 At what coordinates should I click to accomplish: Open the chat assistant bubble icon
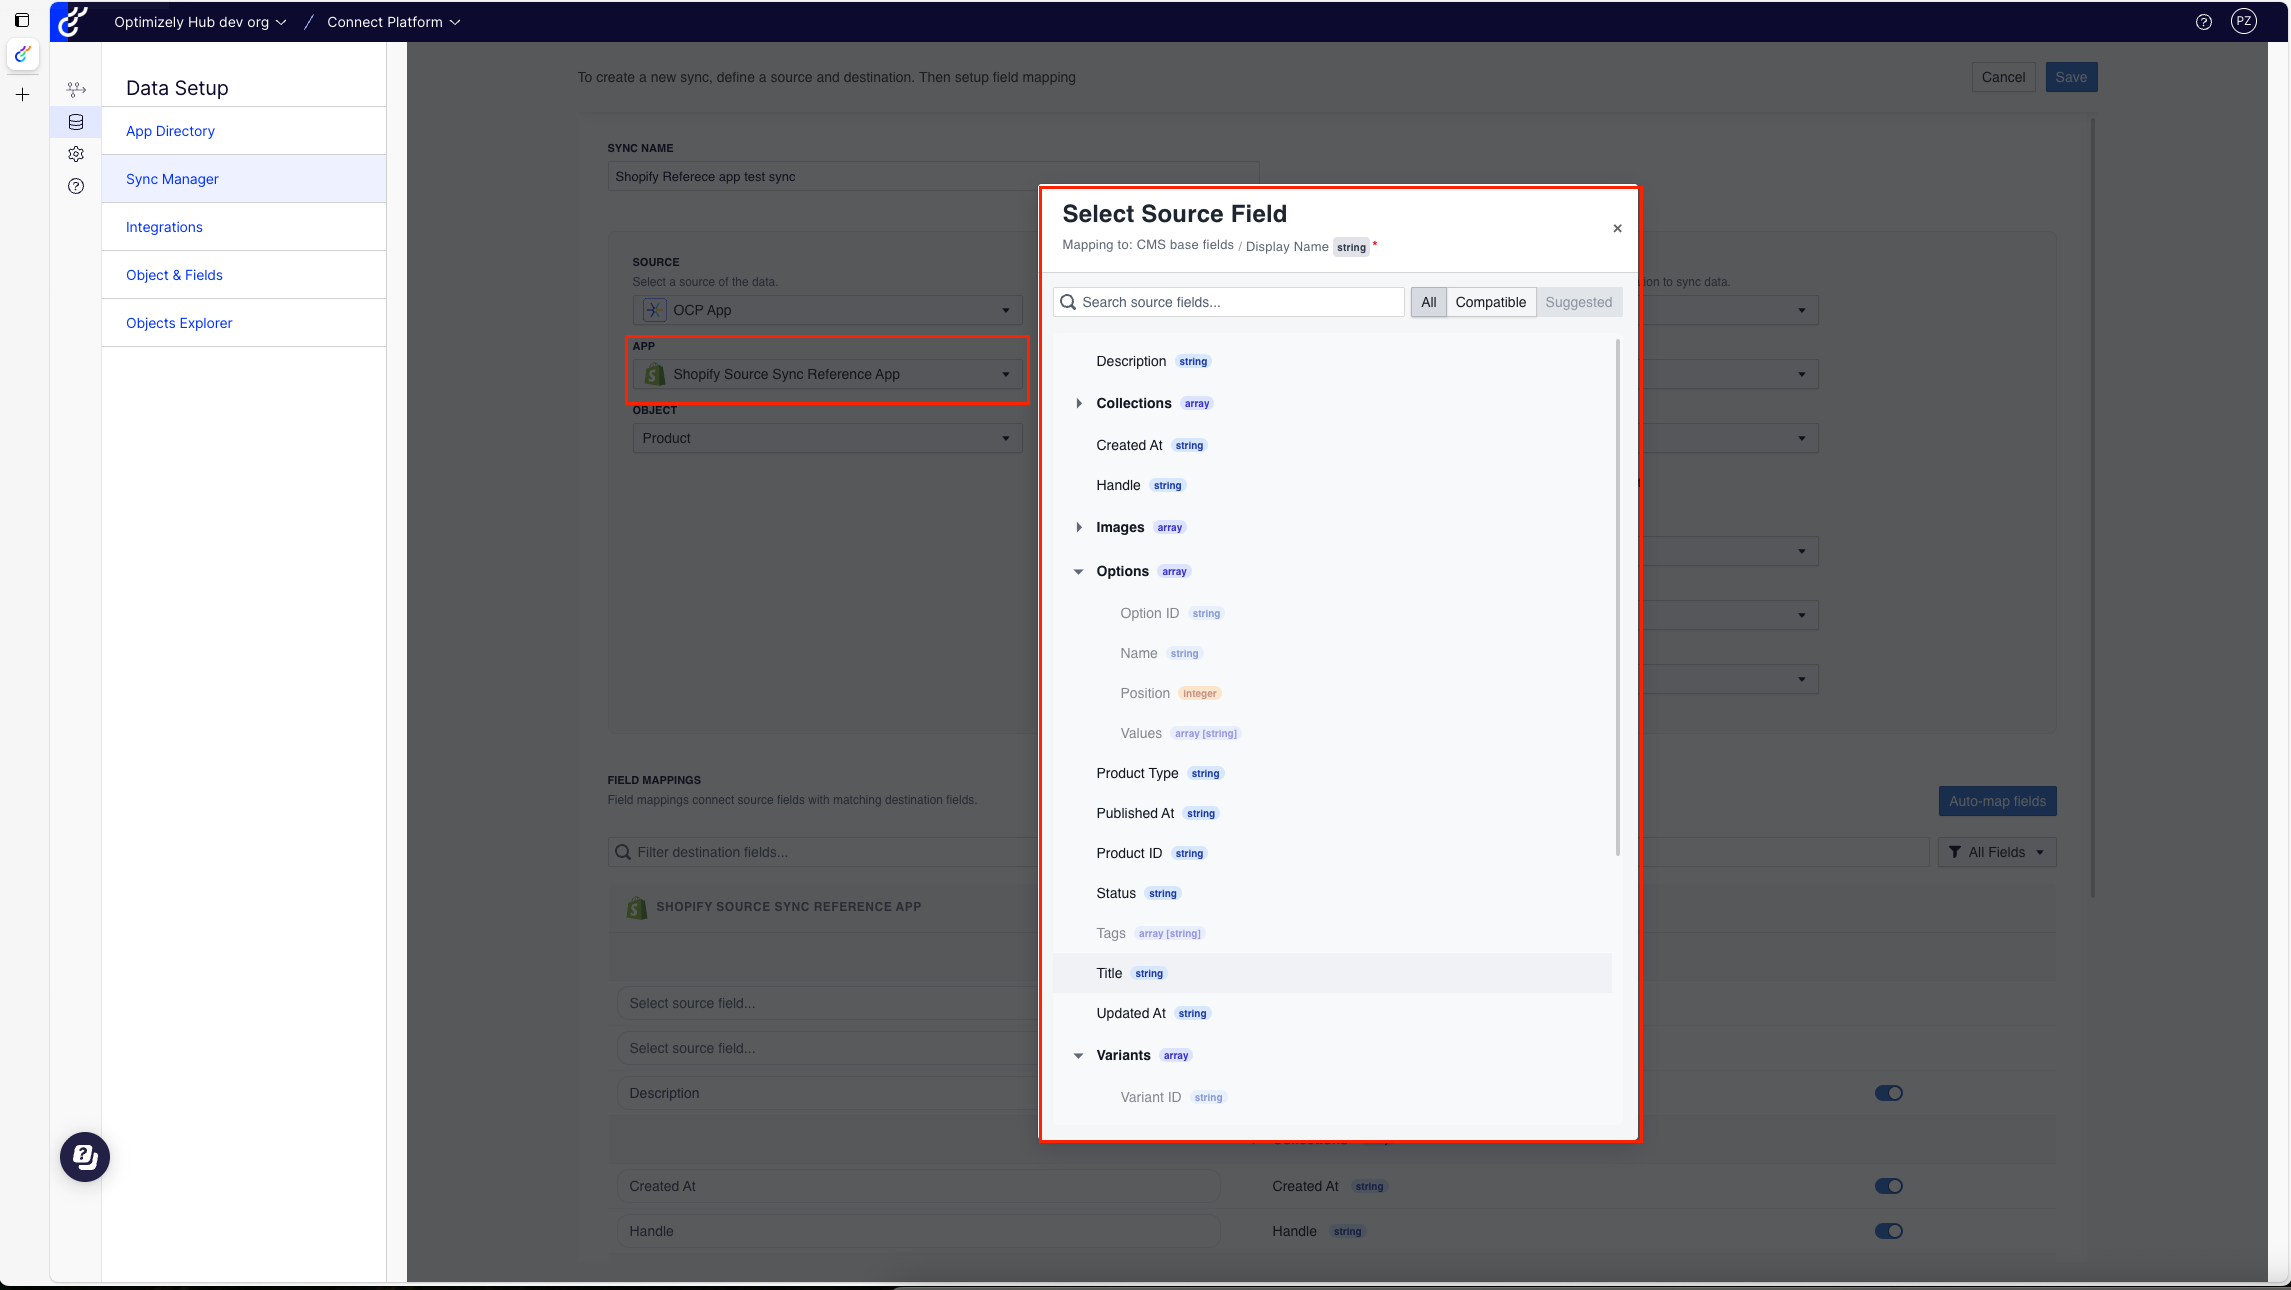[85, 1157]
